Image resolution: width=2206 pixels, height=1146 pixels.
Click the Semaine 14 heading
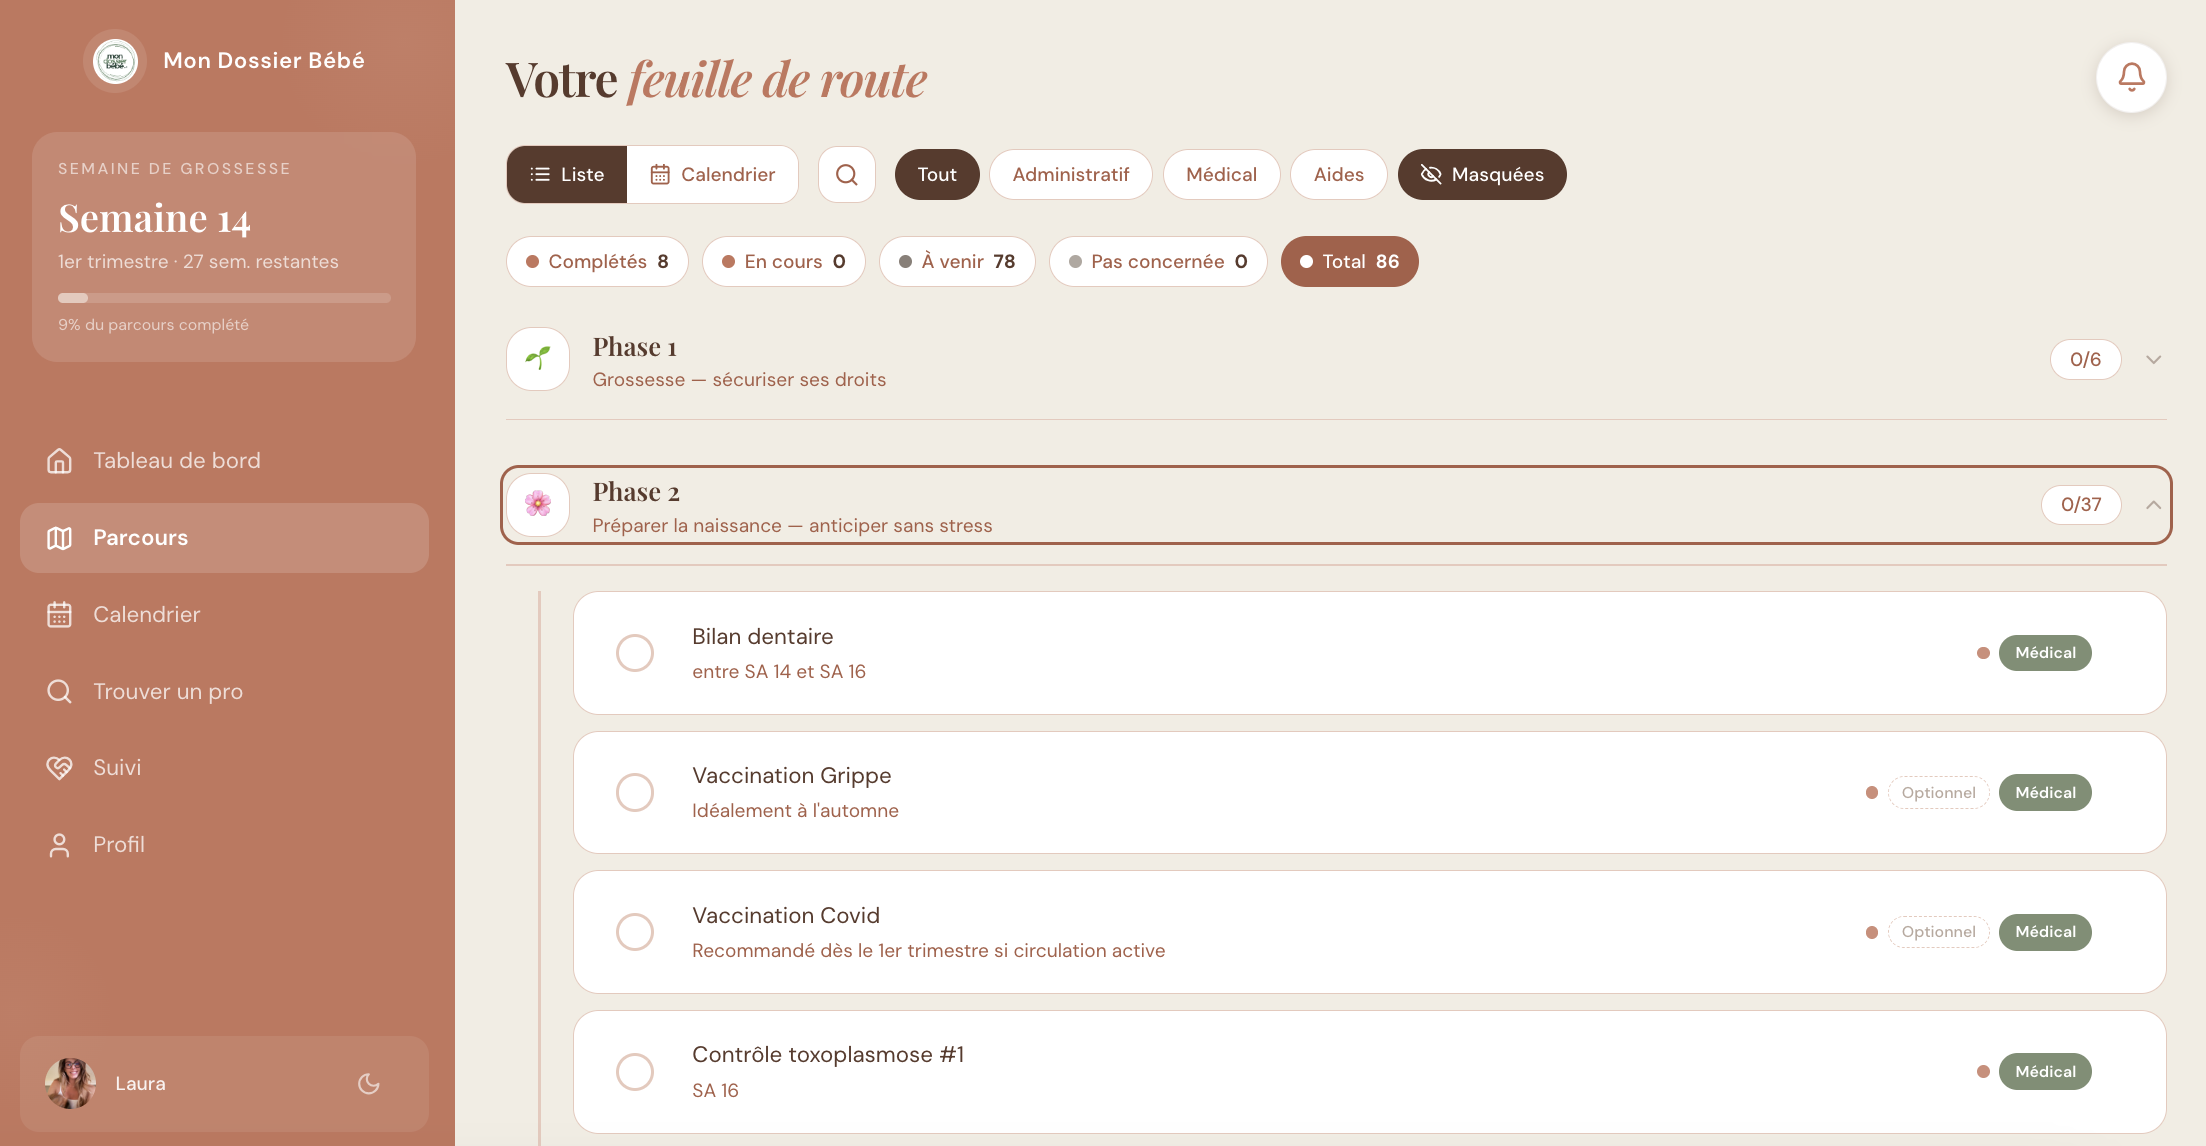point(154,219)
